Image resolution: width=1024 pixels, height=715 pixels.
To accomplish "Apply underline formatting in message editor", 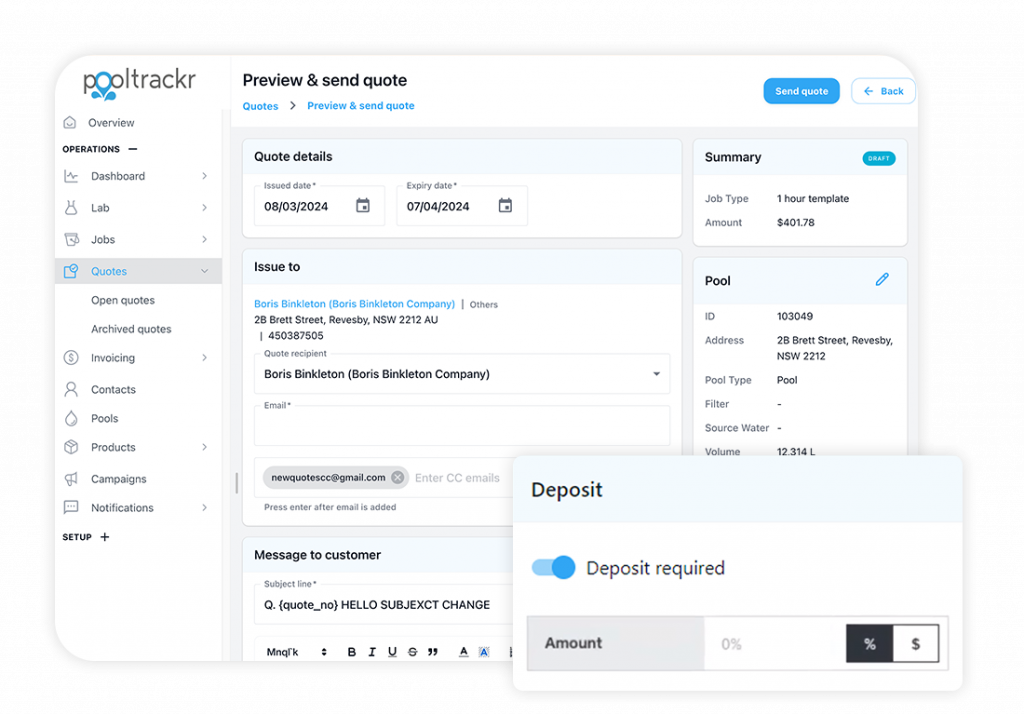I will [x=392, y=652].
